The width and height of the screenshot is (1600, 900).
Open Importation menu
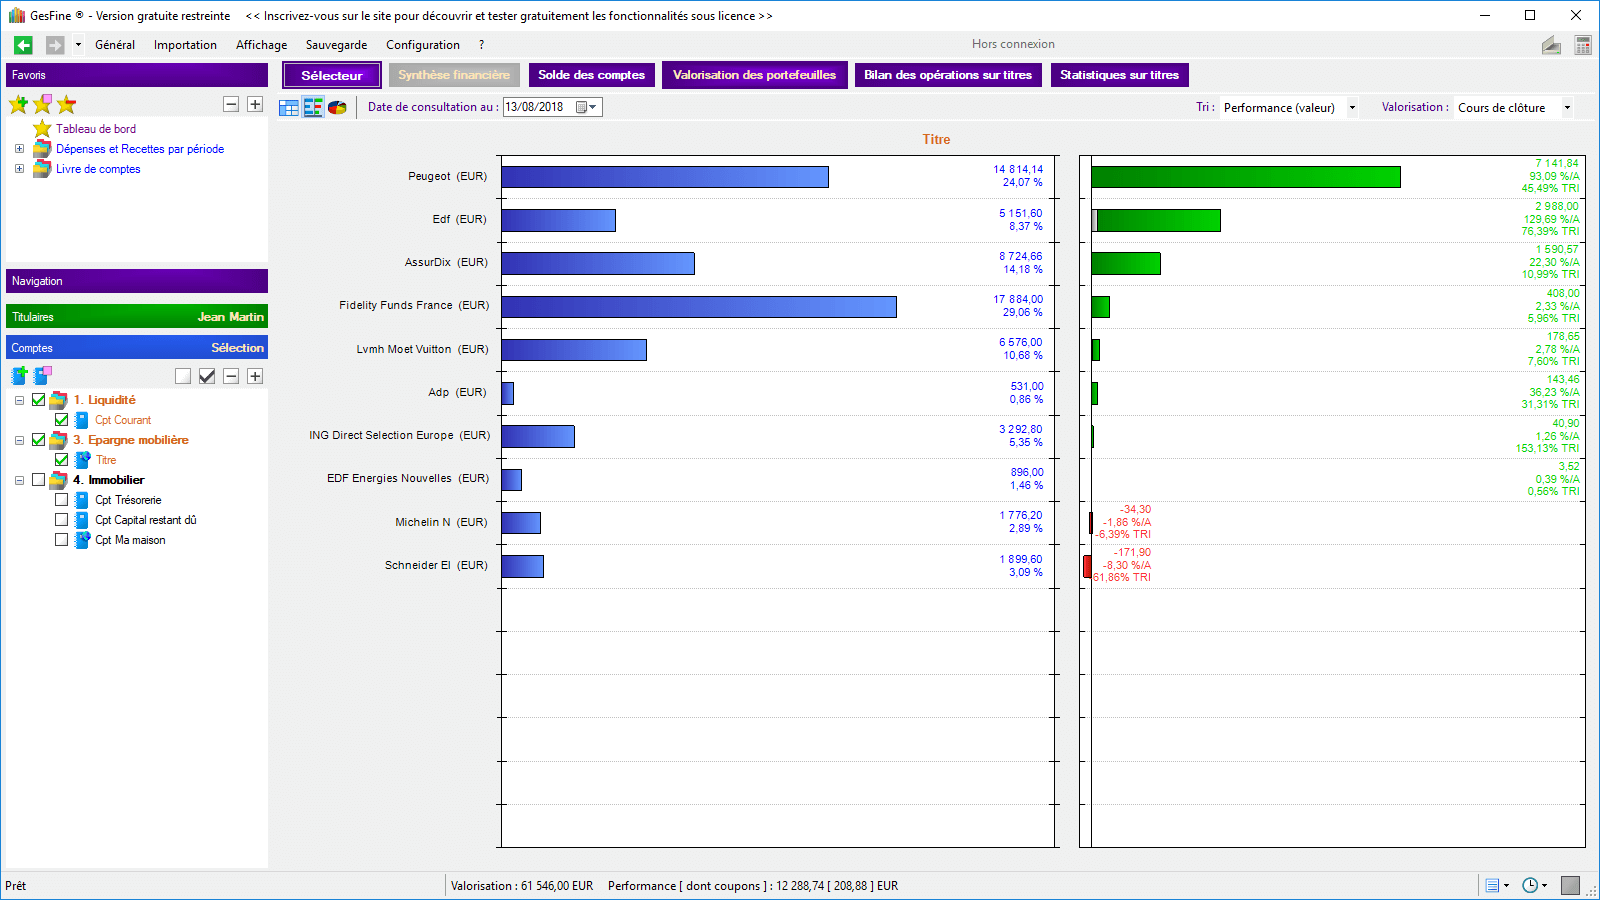[185, 45]
